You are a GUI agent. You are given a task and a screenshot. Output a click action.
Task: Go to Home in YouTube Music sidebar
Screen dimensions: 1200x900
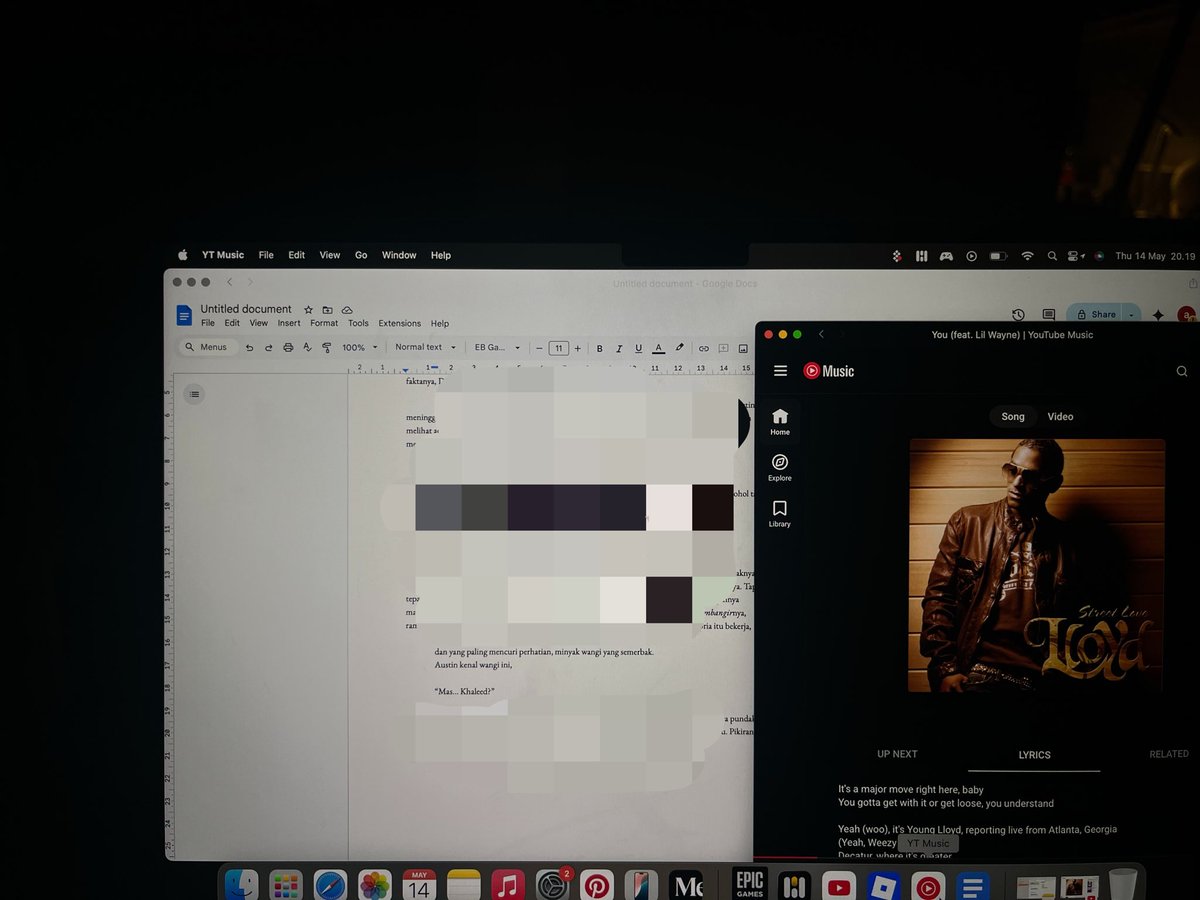(780, 422)
